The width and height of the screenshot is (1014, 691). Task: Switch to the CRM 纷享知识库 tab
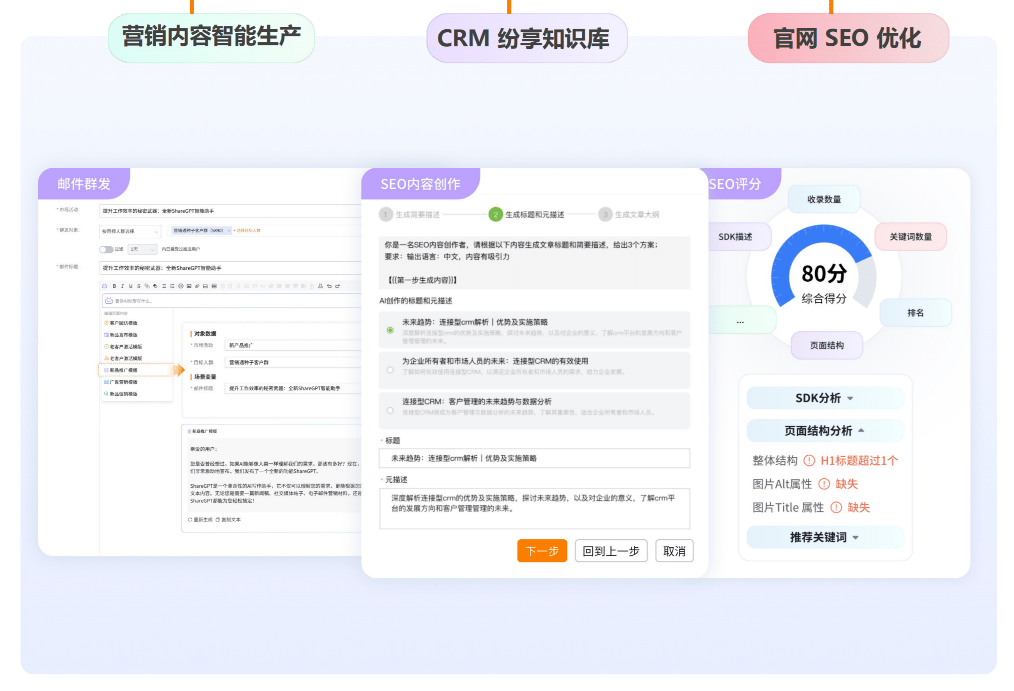(x=526, y=39)
